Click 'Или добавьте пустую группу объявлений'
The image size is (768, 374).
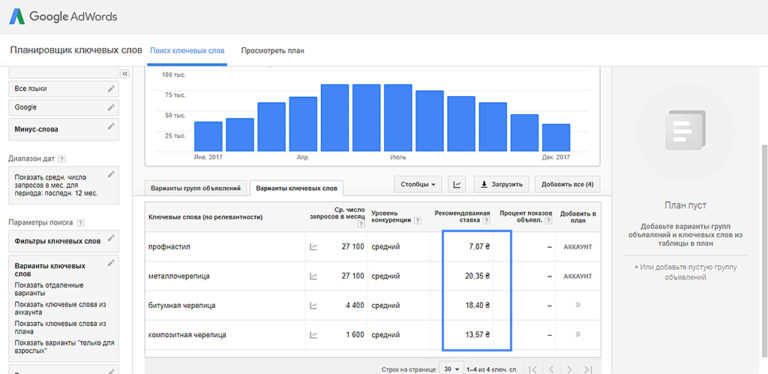(x=685, y=272)
